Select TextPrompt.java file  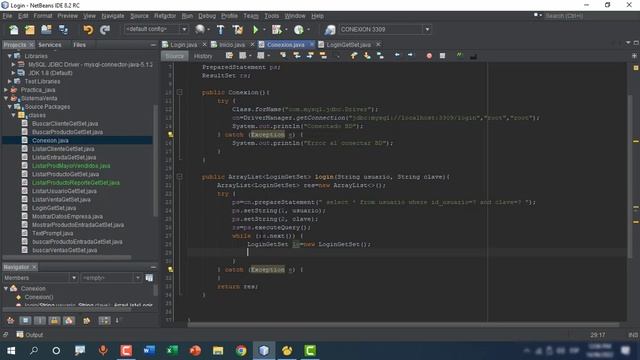[x=52, y=233]
